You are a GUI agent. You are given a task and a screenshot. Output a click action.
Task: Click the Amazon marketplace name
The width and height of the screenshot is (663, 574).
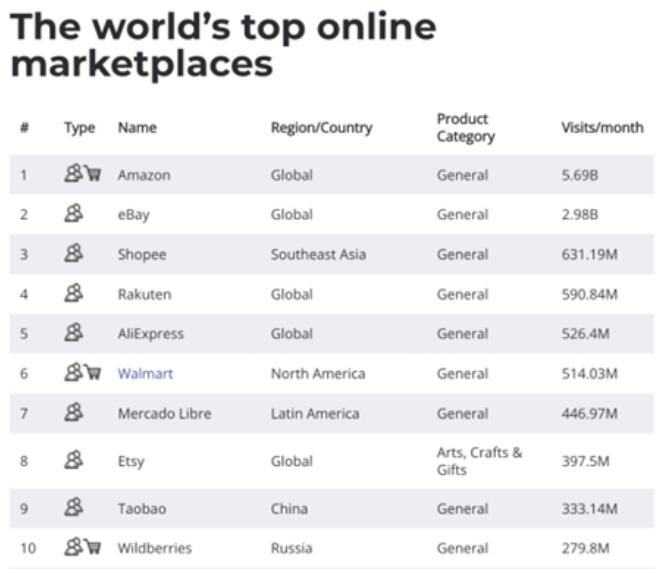(144, 175)
